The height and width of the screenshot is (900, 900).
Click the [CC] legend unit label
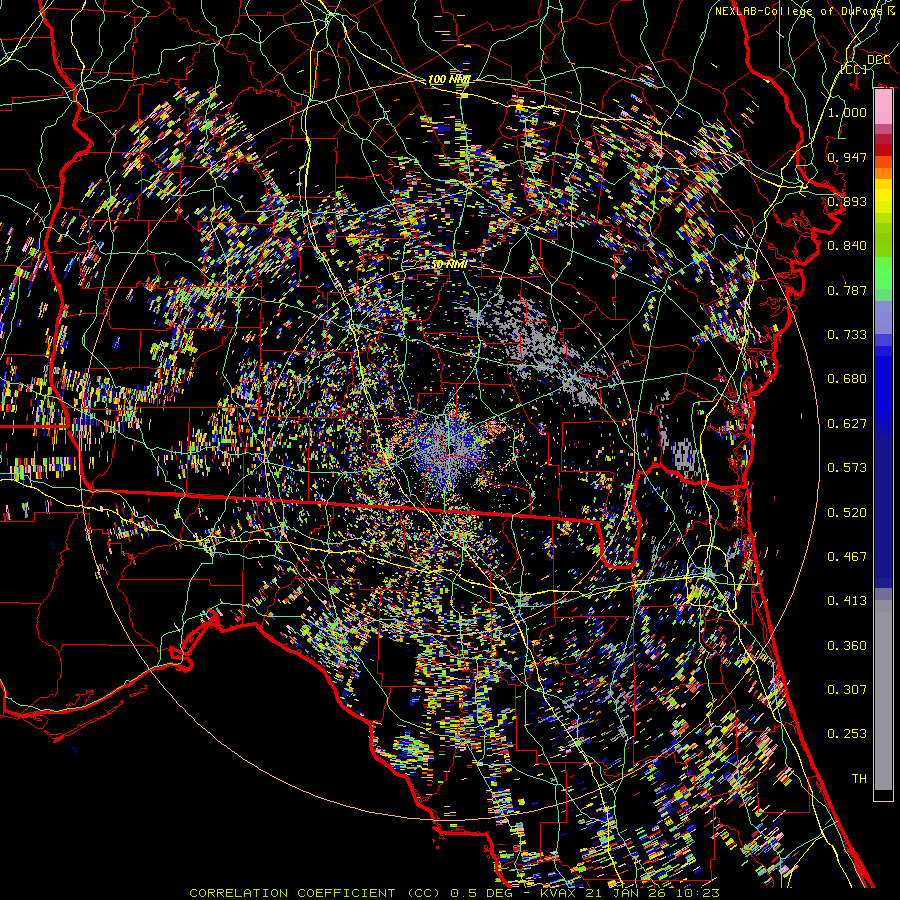click(854, 69)
